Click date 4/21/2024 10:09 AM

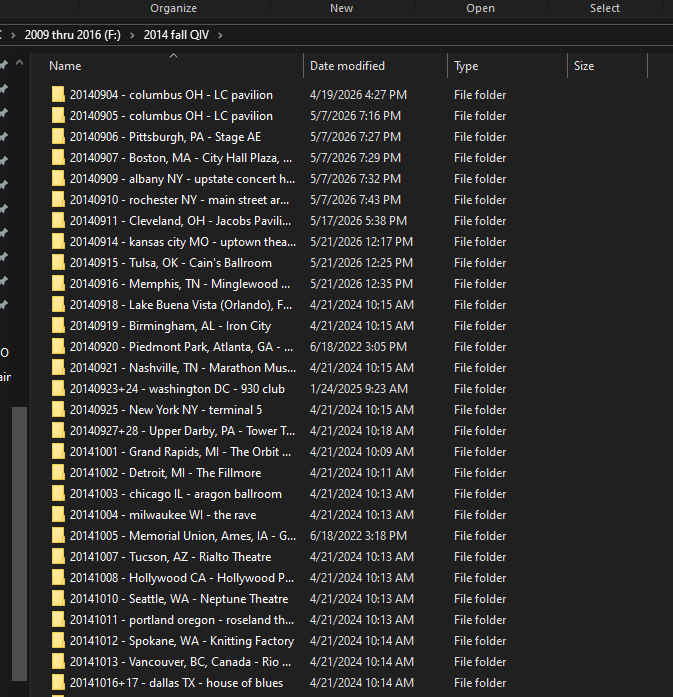362,452
